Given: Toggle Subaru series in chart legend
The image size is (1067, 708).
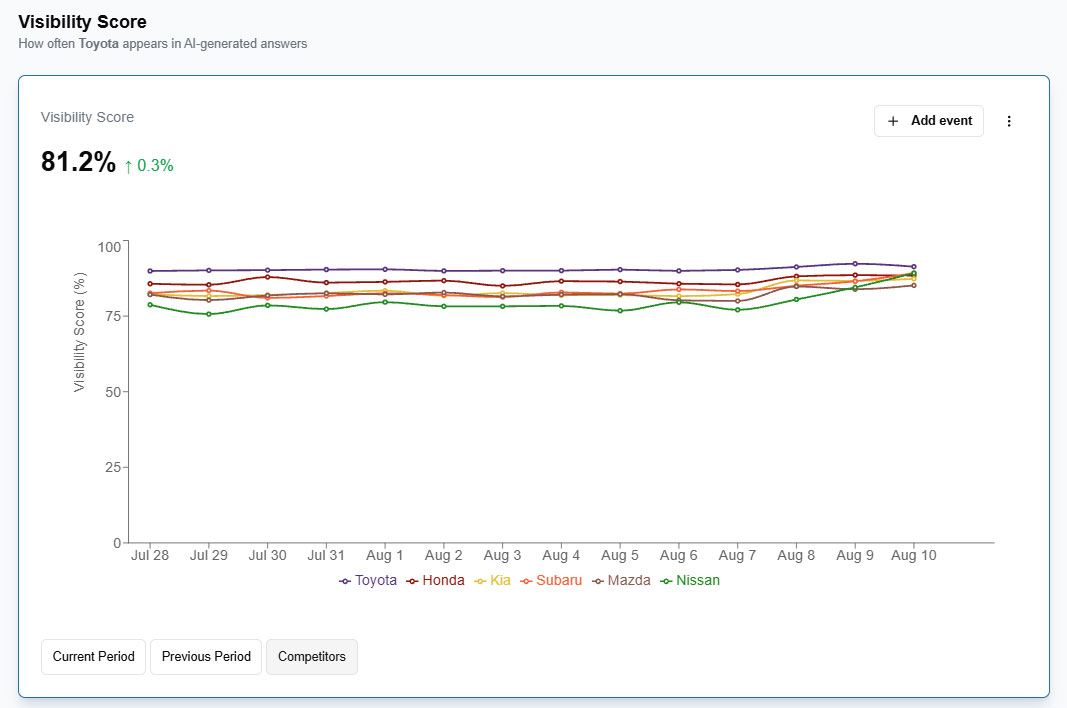Looking at the screenshot, I should (551, 581).
